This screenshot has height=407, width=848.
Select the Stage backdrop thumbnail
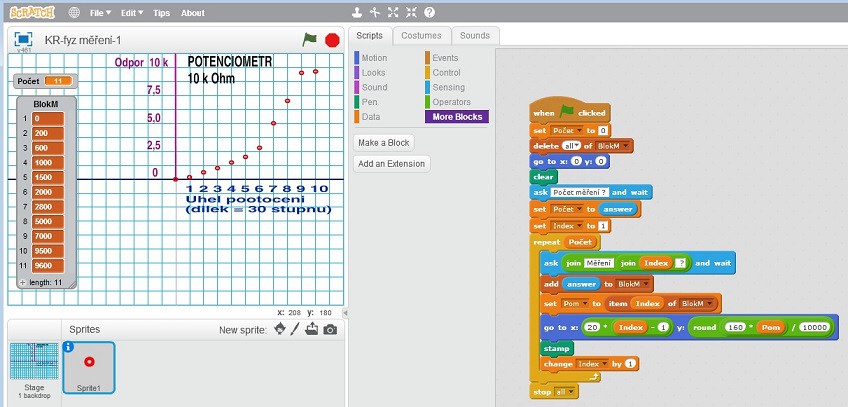coord(34,366)
